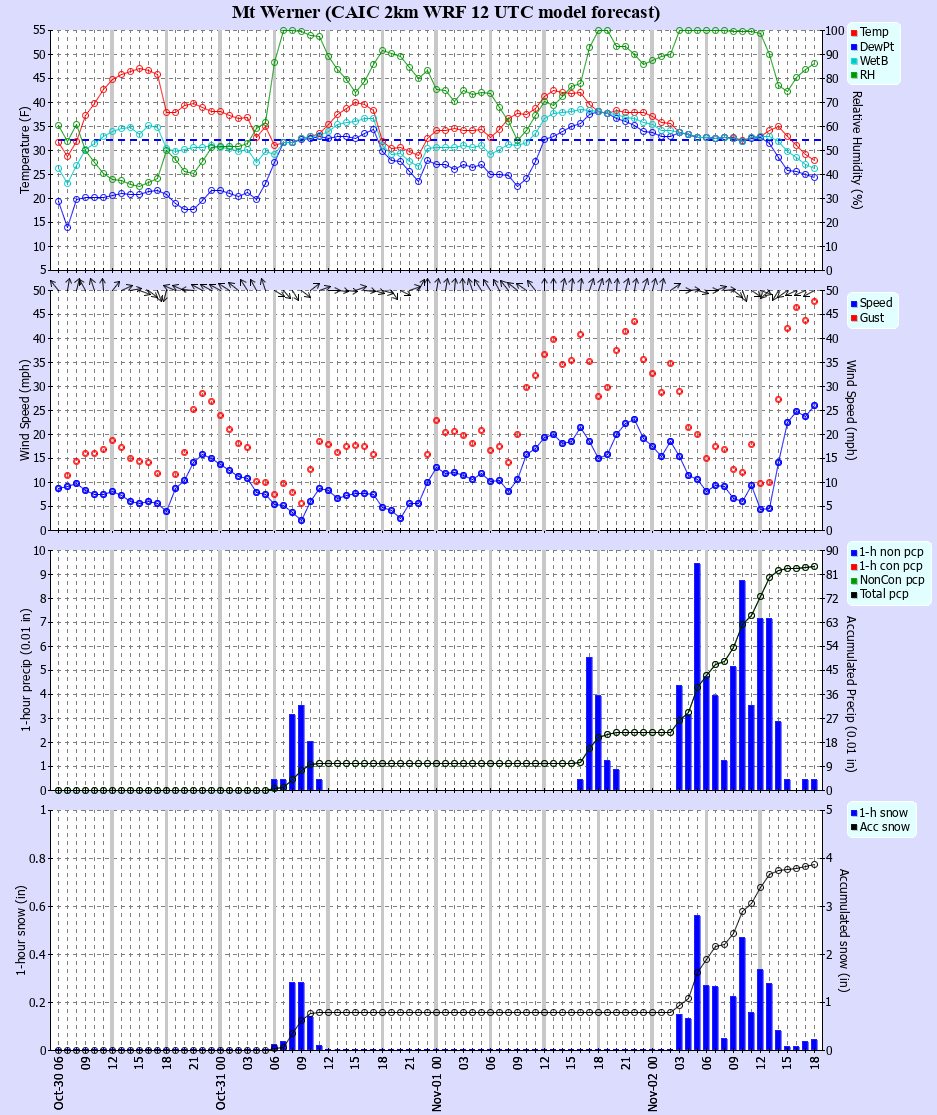
Task: Click the 1-h snow legend entry
Action: pyautogui.click(x=879, y=813)
